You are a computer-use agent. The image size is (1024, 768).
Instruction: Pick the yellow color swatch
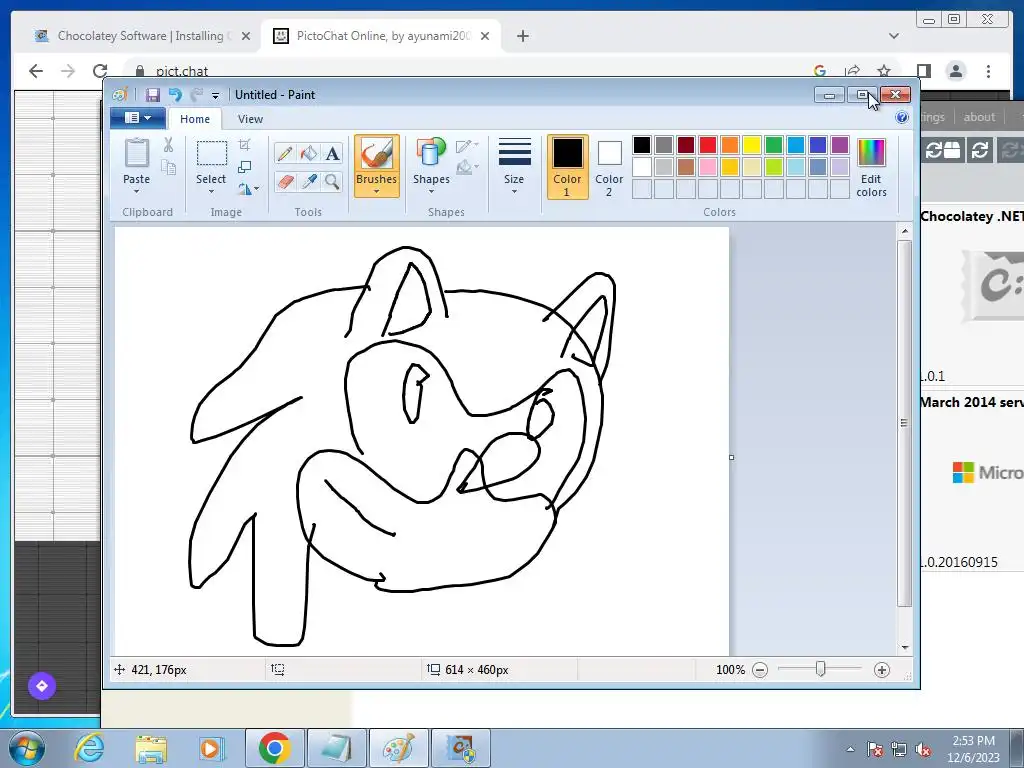point(752,144)
